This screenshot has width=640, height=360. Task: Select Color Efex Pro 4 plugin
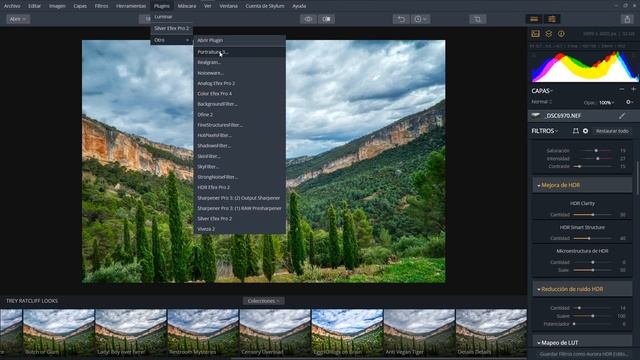pos(240,94)
